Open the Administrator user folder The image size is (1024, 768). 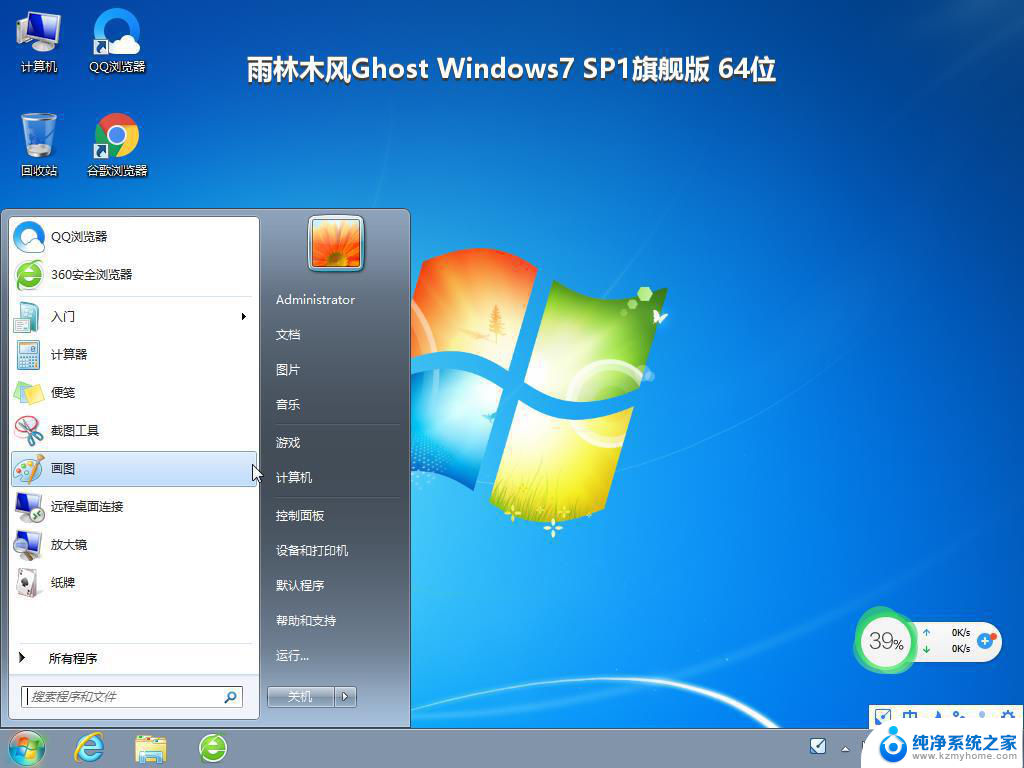[x=315, y=300]
